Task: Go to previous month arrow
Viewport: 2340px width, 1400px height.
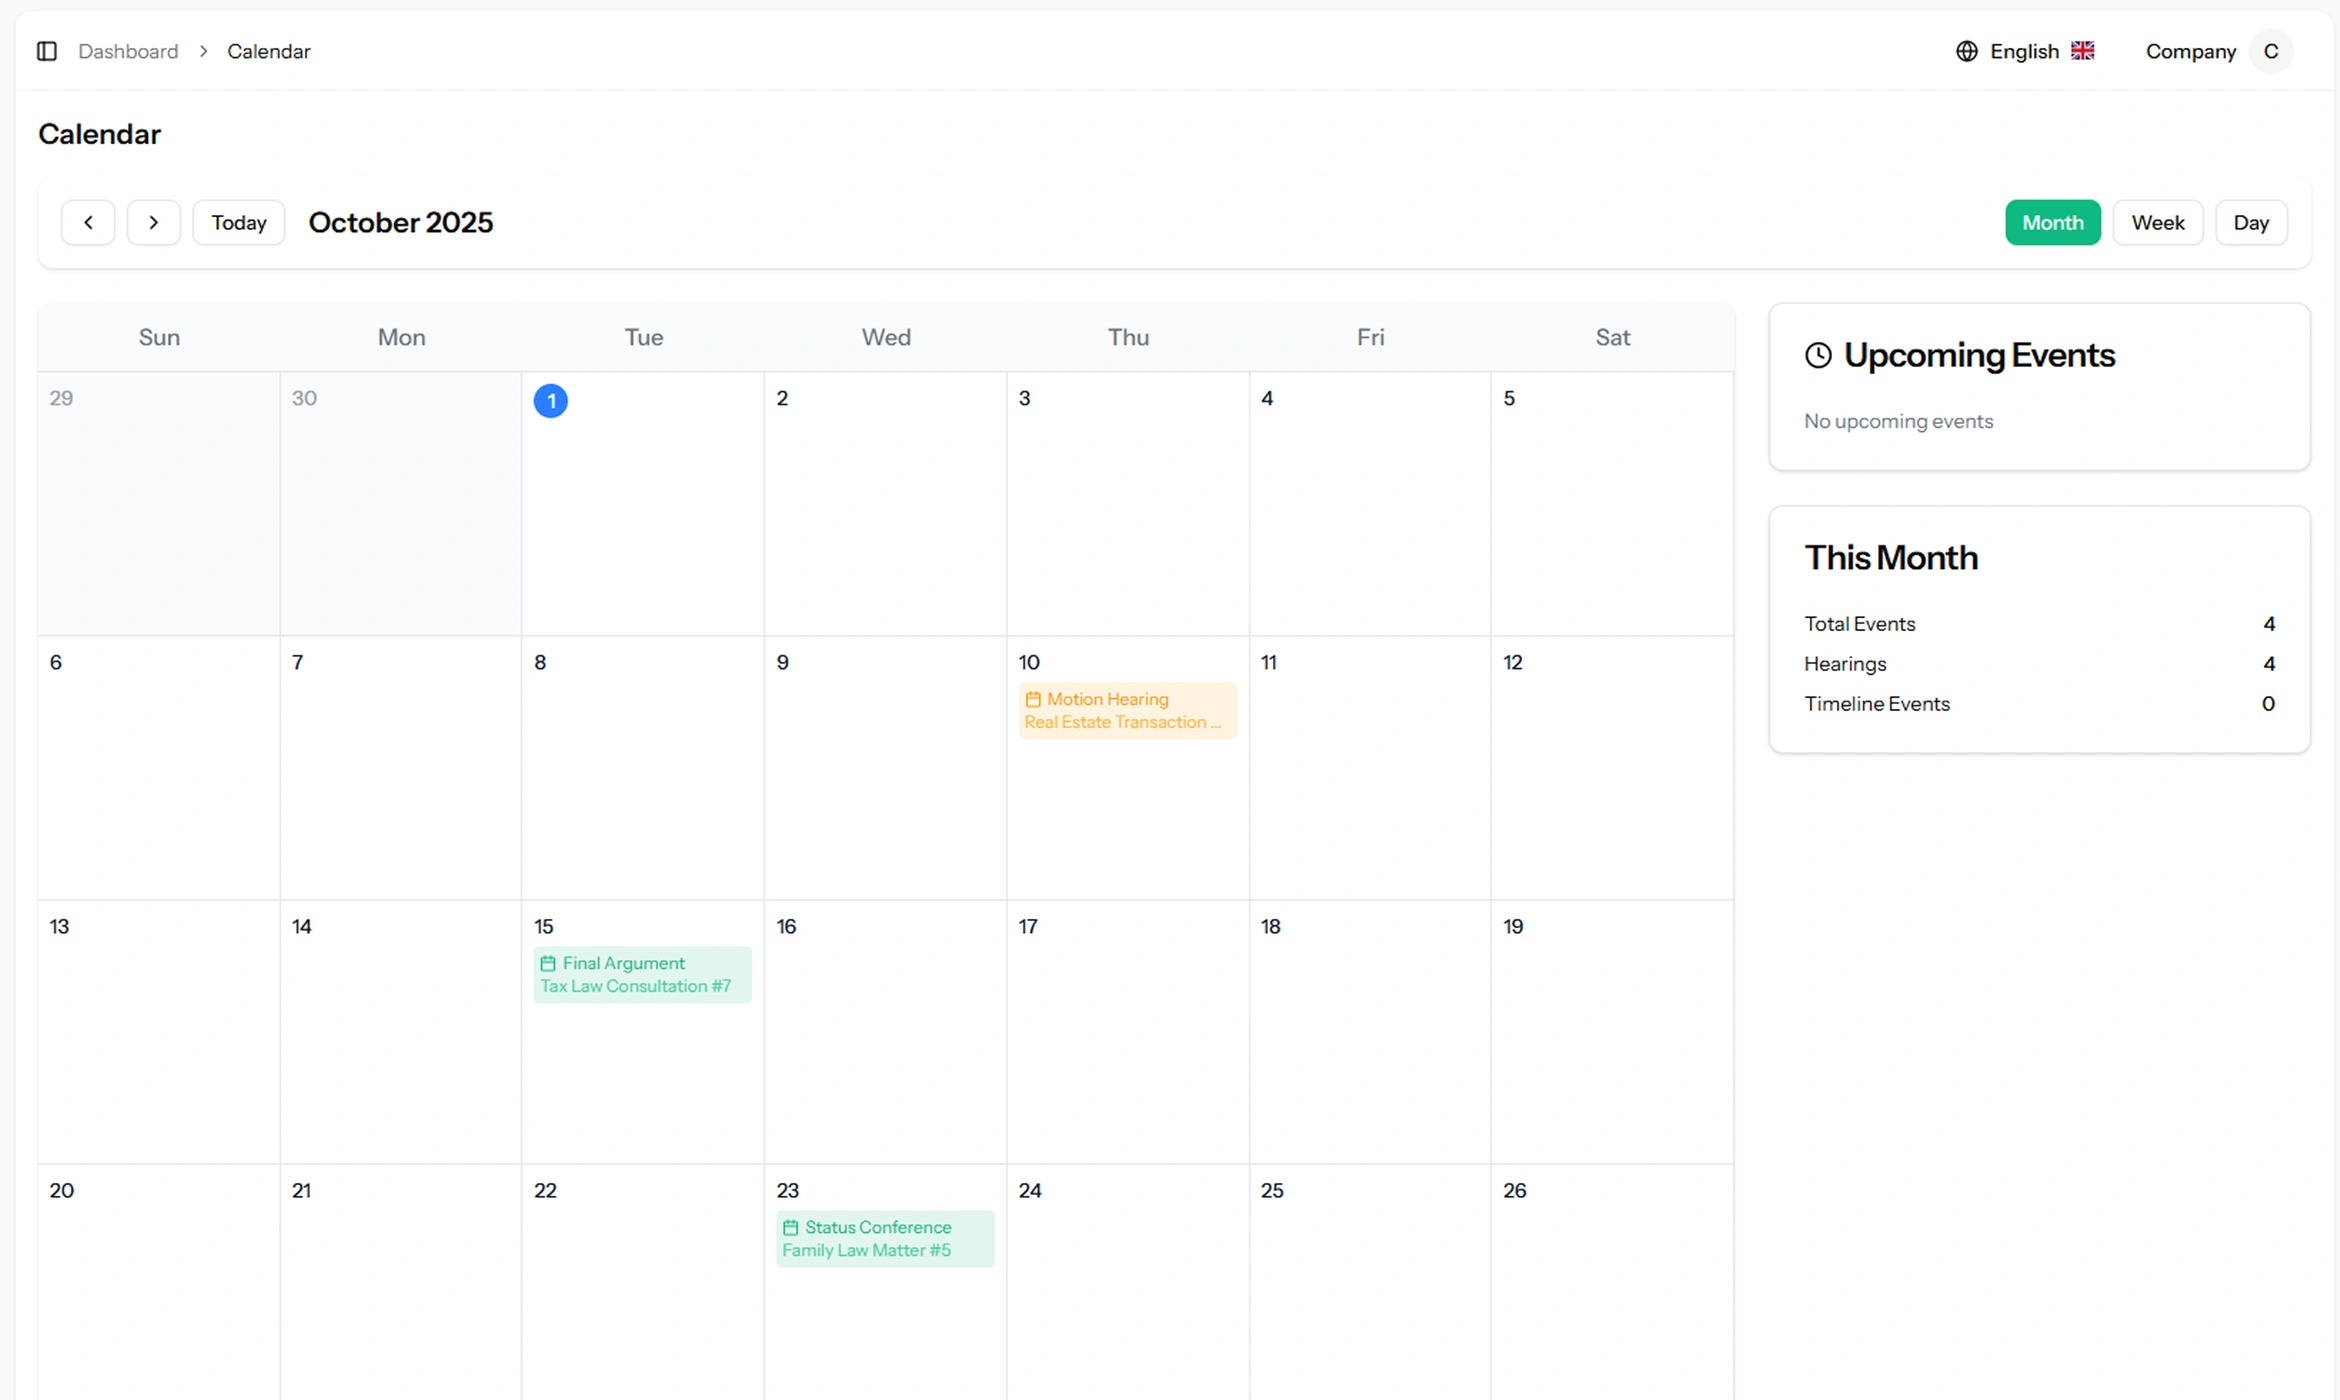Action: click(x=88, y=222)
